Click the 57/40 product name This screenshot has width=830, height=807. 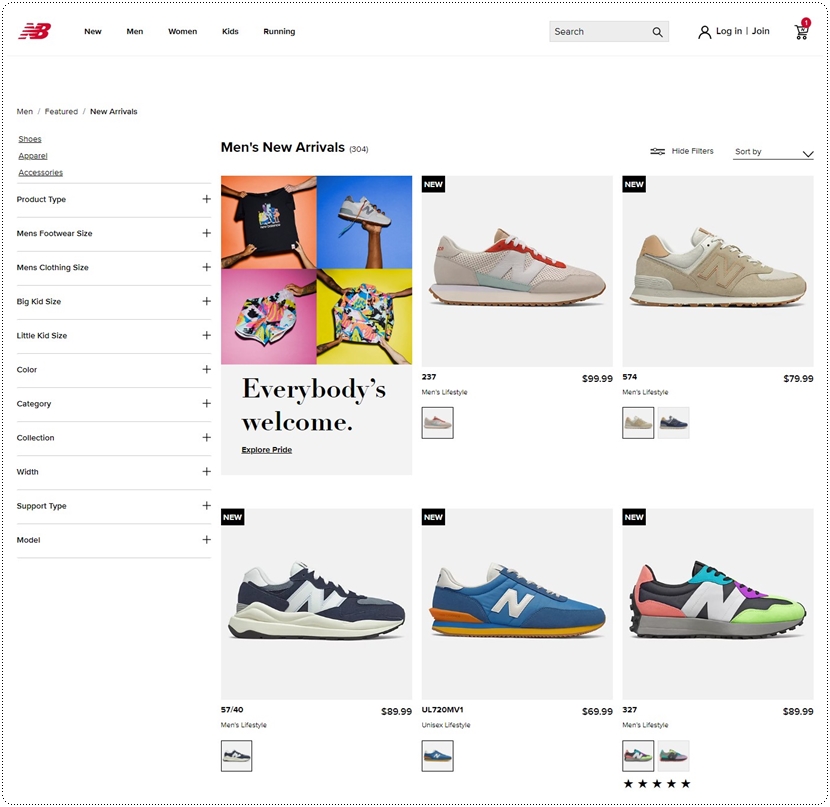click(x=232, y=710)
